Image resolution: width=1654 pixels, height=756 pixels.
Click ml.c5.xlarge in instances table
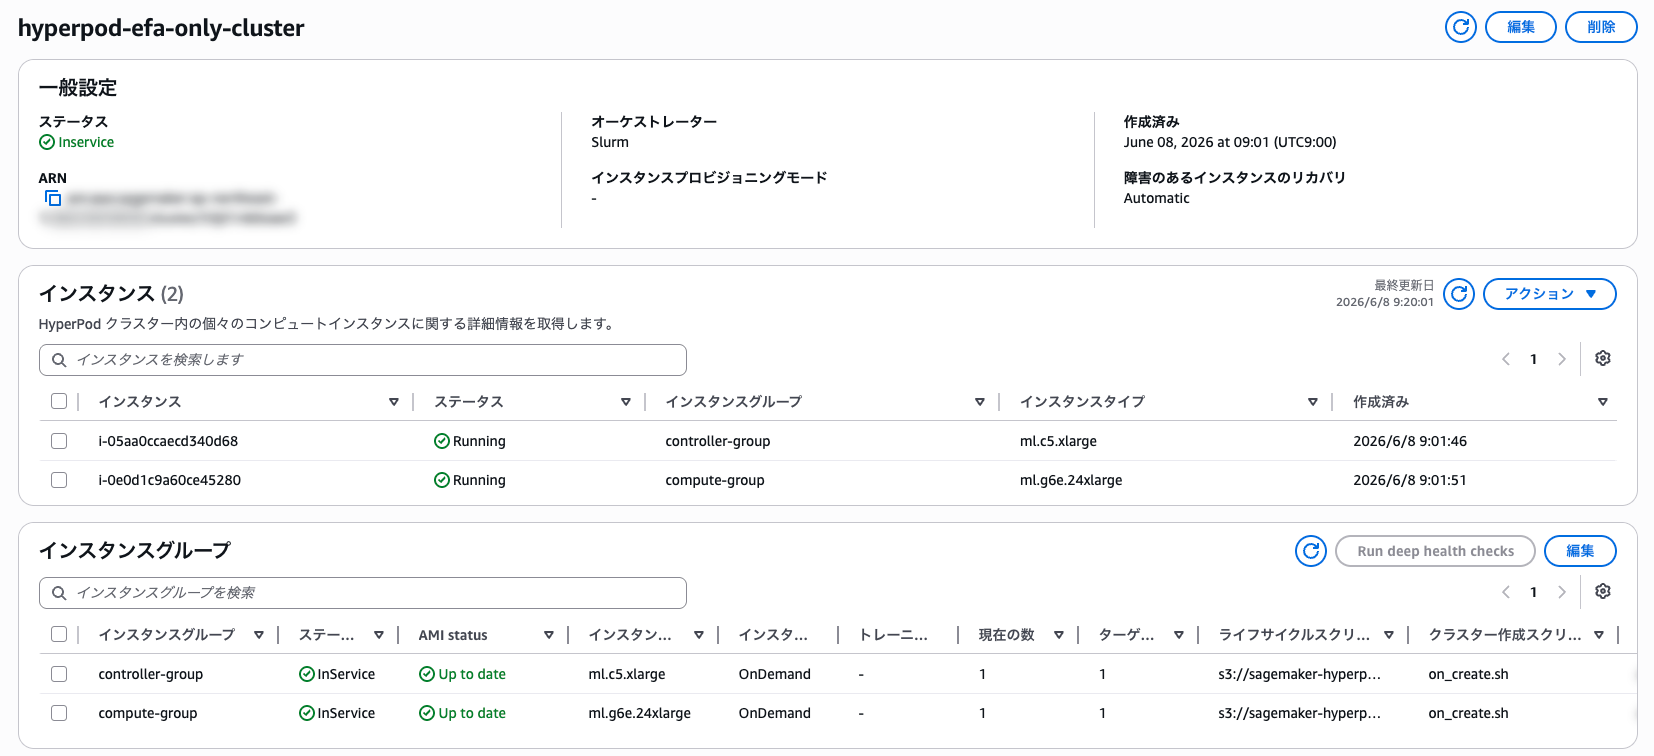[x=1058, y=441]
